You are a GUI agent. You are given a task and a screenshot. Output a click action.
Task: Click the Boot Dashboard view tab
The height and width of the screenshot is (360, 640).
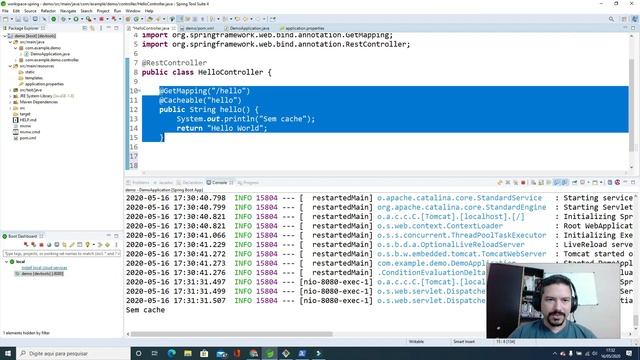[x=22, y=236]
